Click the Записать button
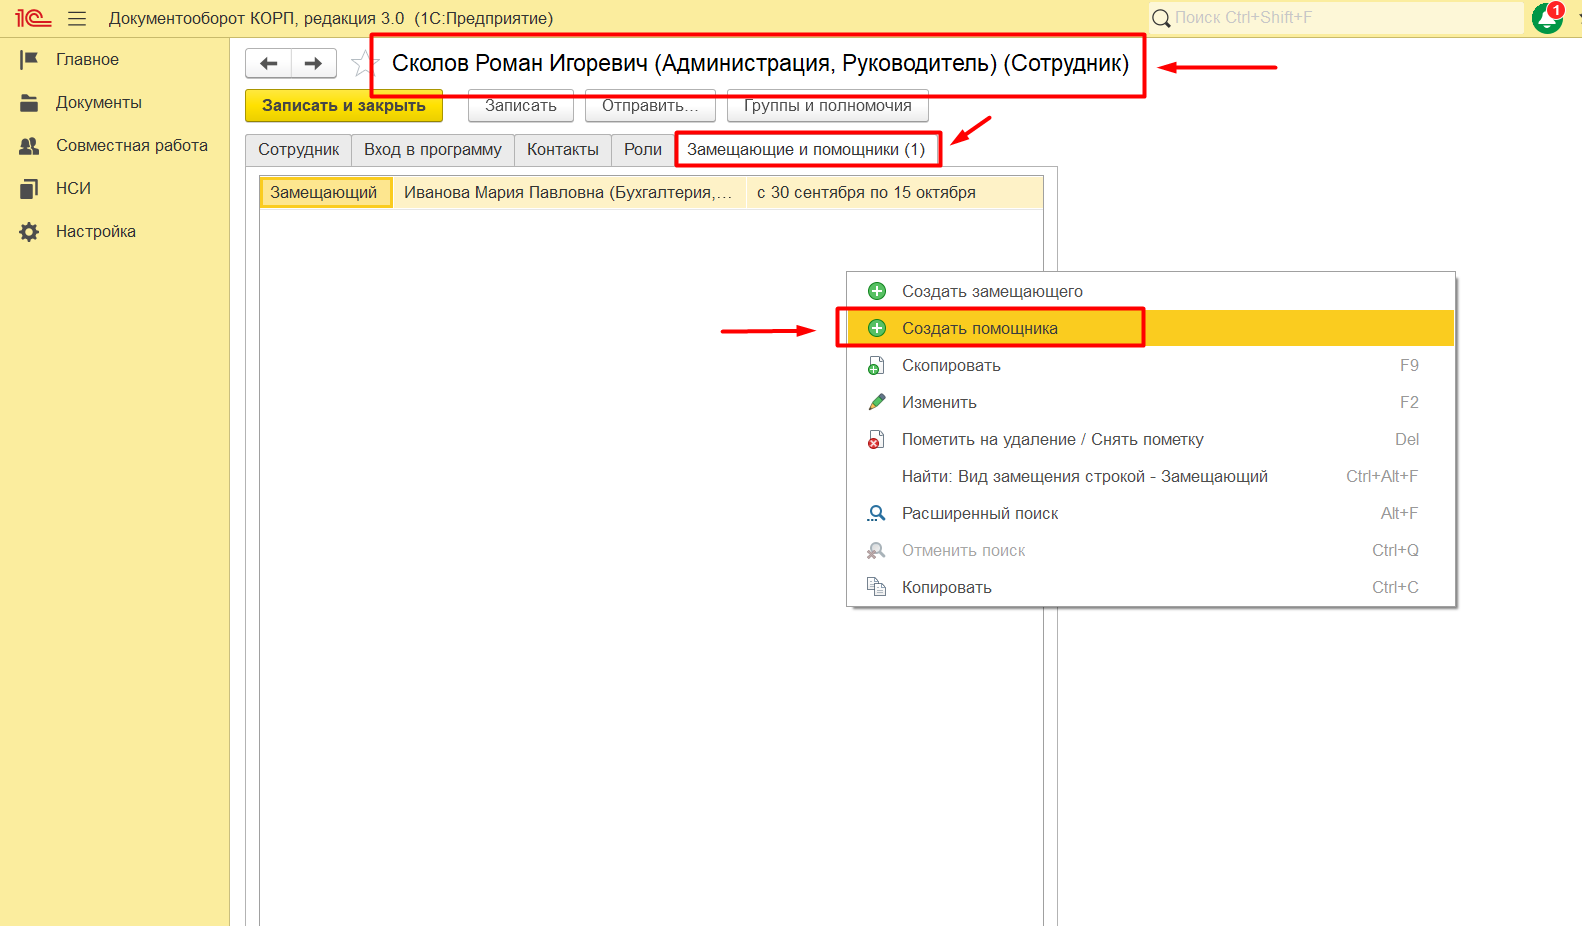 tap(521, 106)
